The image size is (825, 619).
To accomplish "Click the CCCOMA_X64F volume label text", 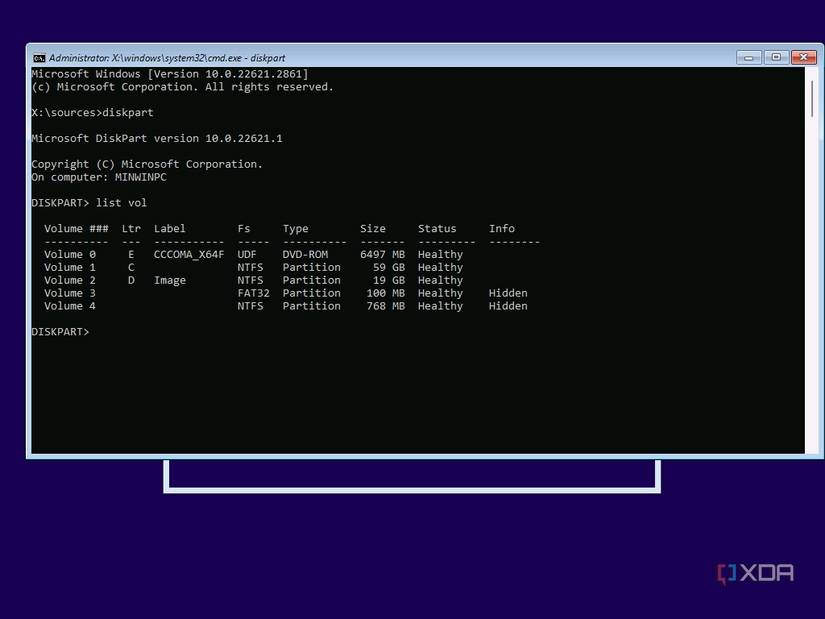I will click(188, 254).
